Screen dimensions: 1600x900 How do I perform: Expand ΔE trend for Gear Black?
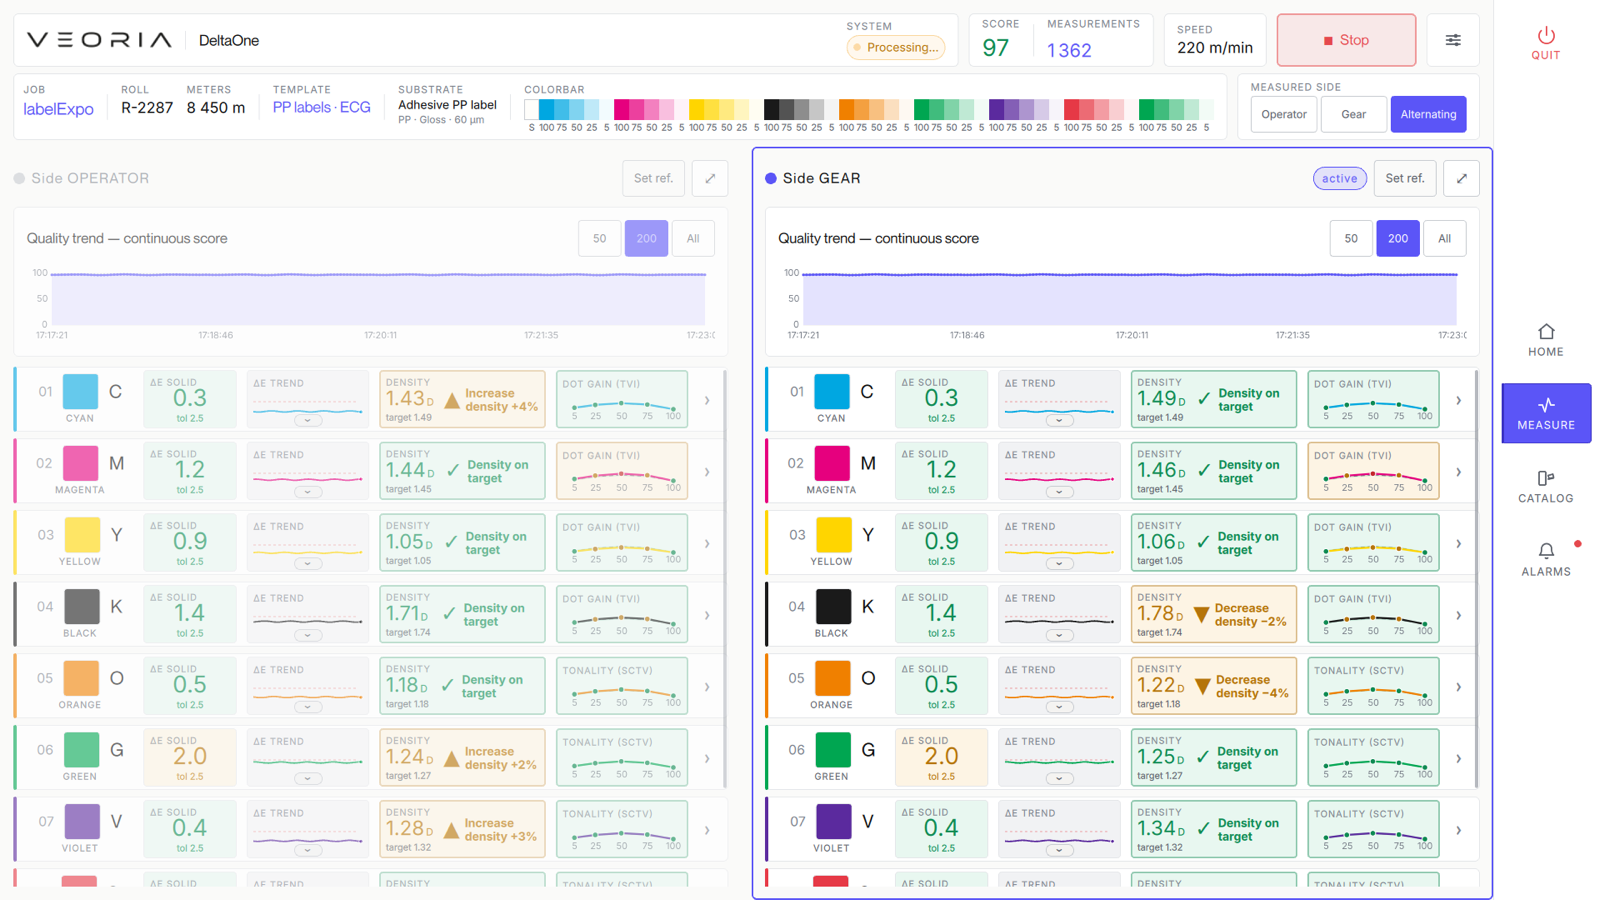[1059, 635]
